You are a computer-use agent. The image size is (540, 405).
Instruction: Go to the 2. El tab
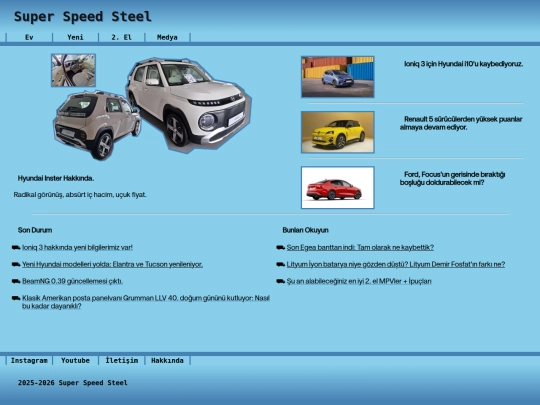[122, 37]
